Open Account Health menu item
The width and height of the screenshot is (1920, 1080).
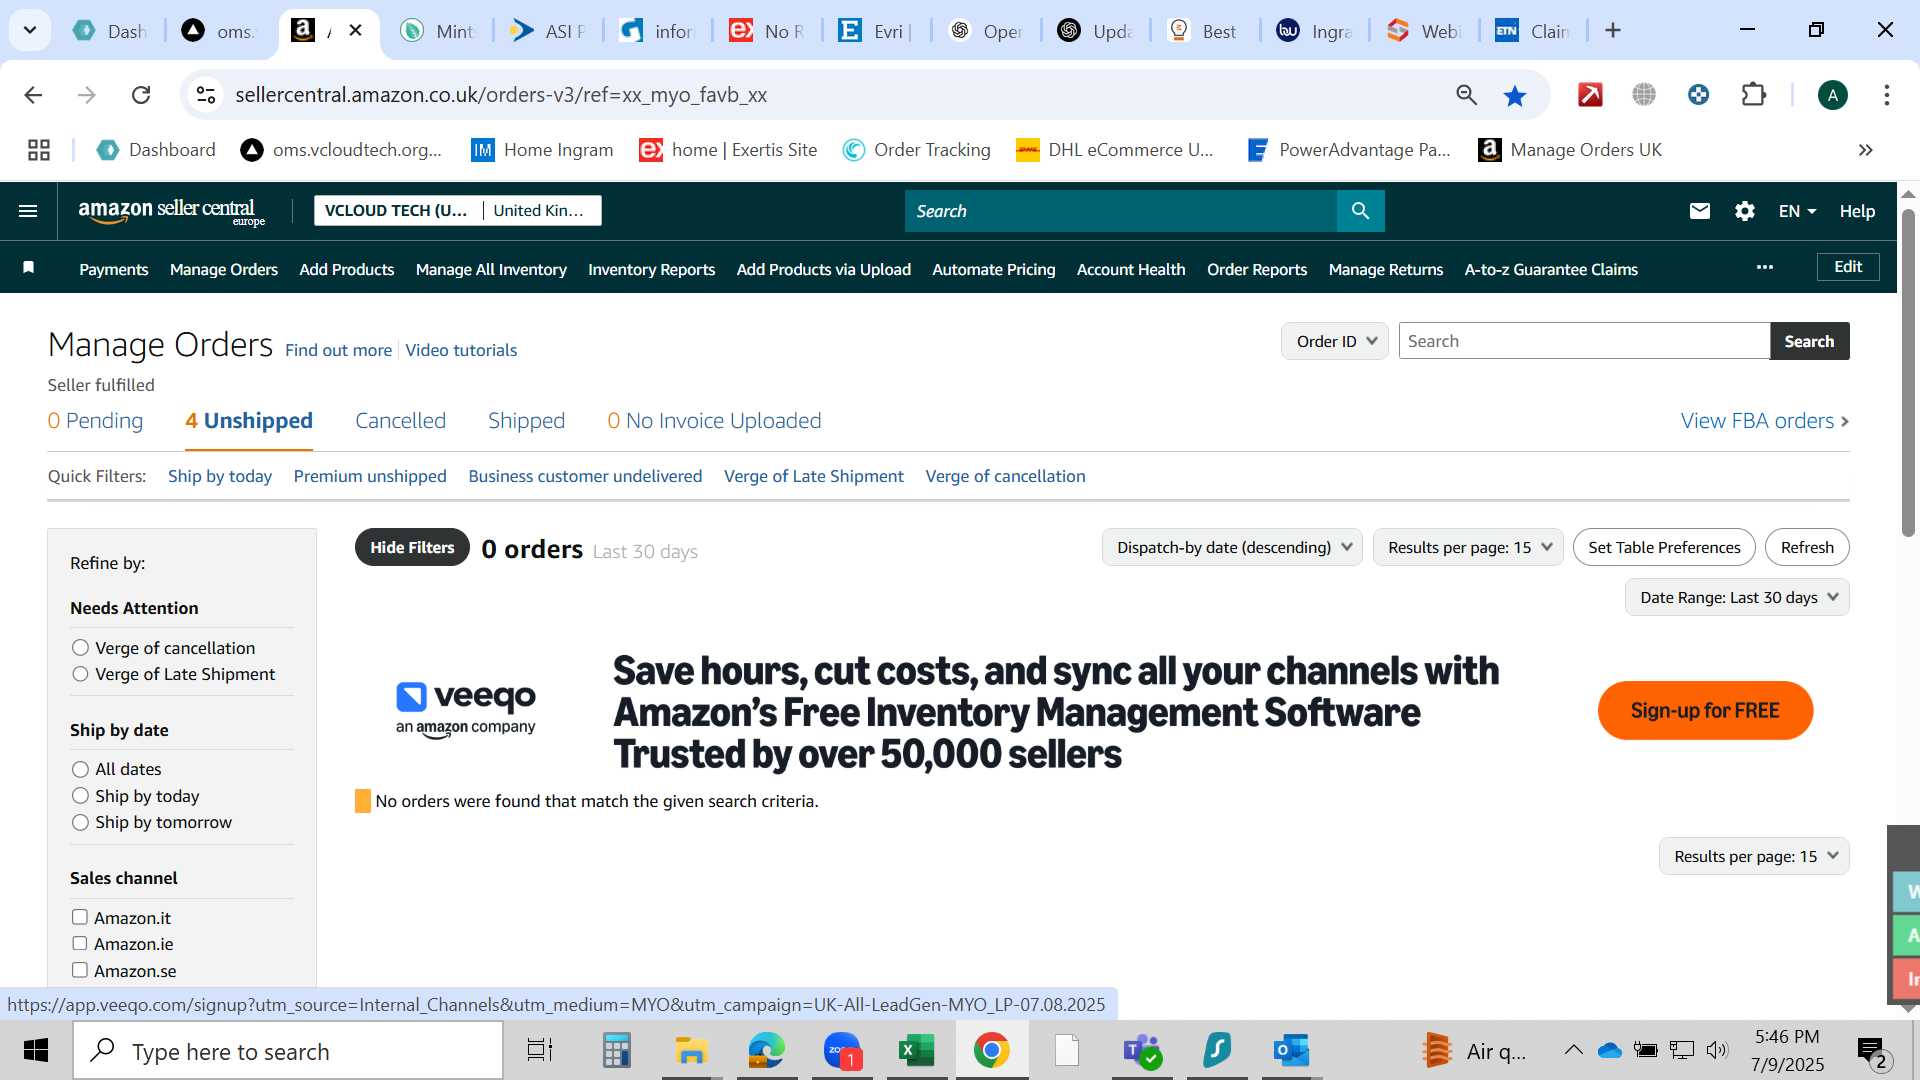[1131, 269]
